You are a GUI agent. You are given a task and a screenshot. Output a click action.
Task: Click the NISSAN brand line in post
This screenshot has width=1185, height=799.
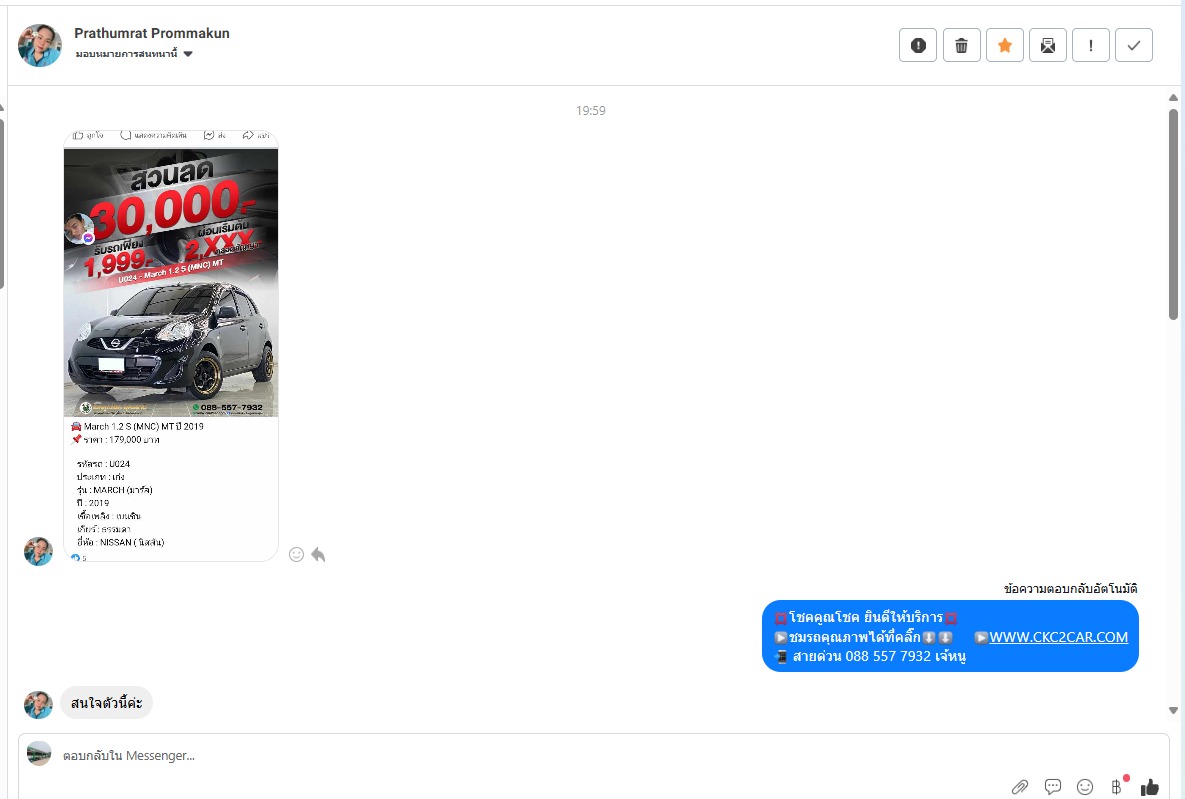point(120,542)
